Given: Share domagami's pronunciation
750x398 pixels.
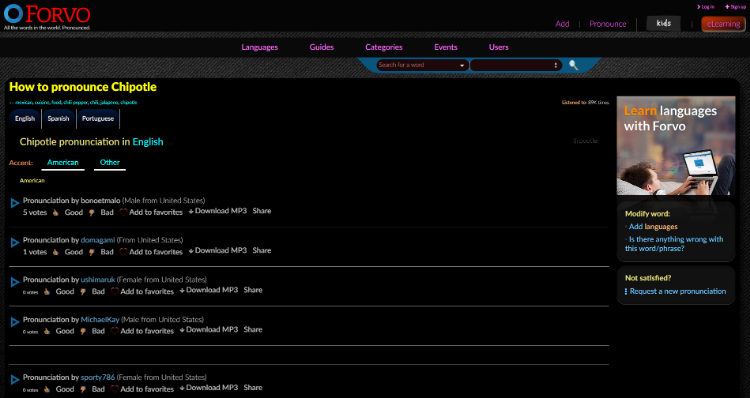Looking at the screenshot, I should [x=262, y=251].
